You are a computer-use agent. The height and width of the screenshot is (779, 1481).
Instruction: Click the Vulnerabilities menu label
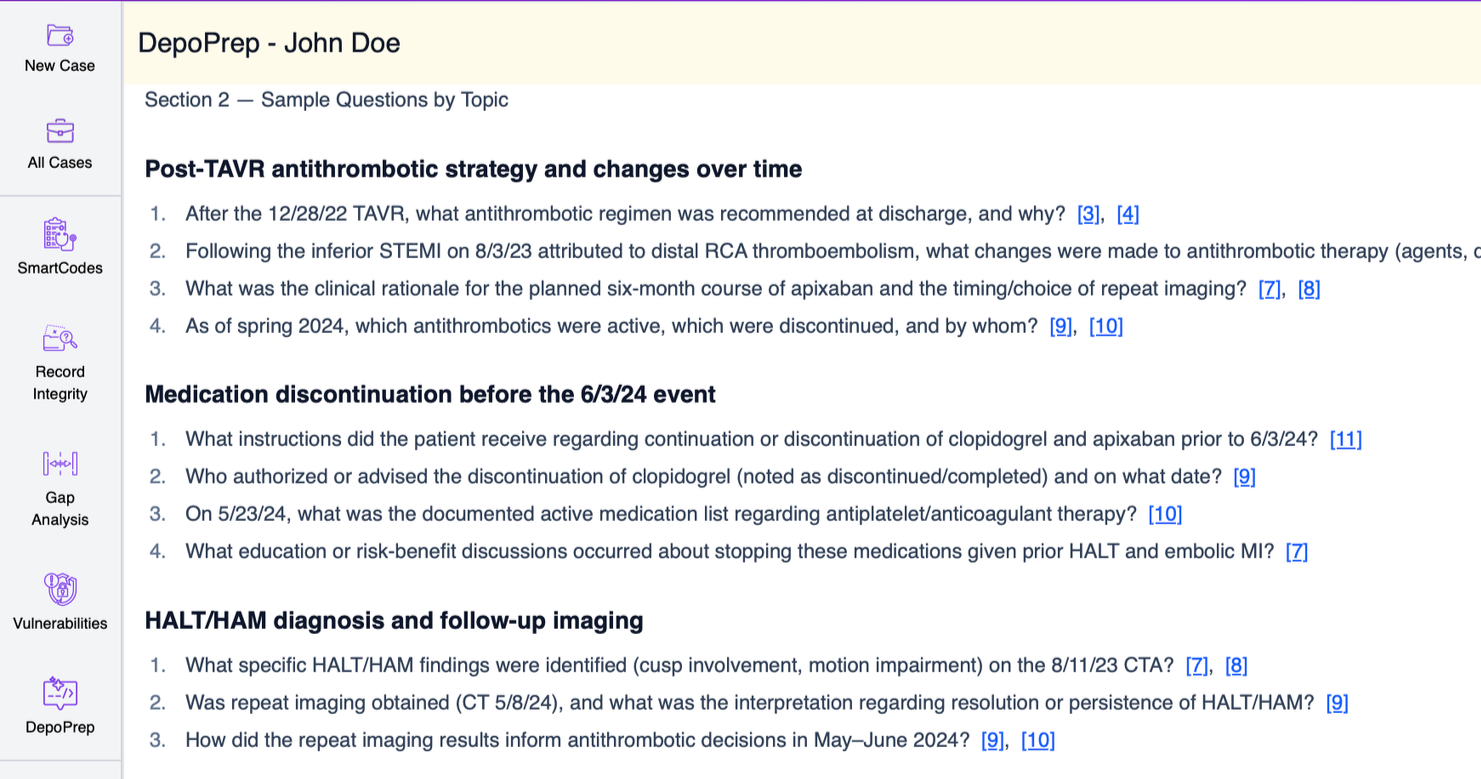point(60,623)
